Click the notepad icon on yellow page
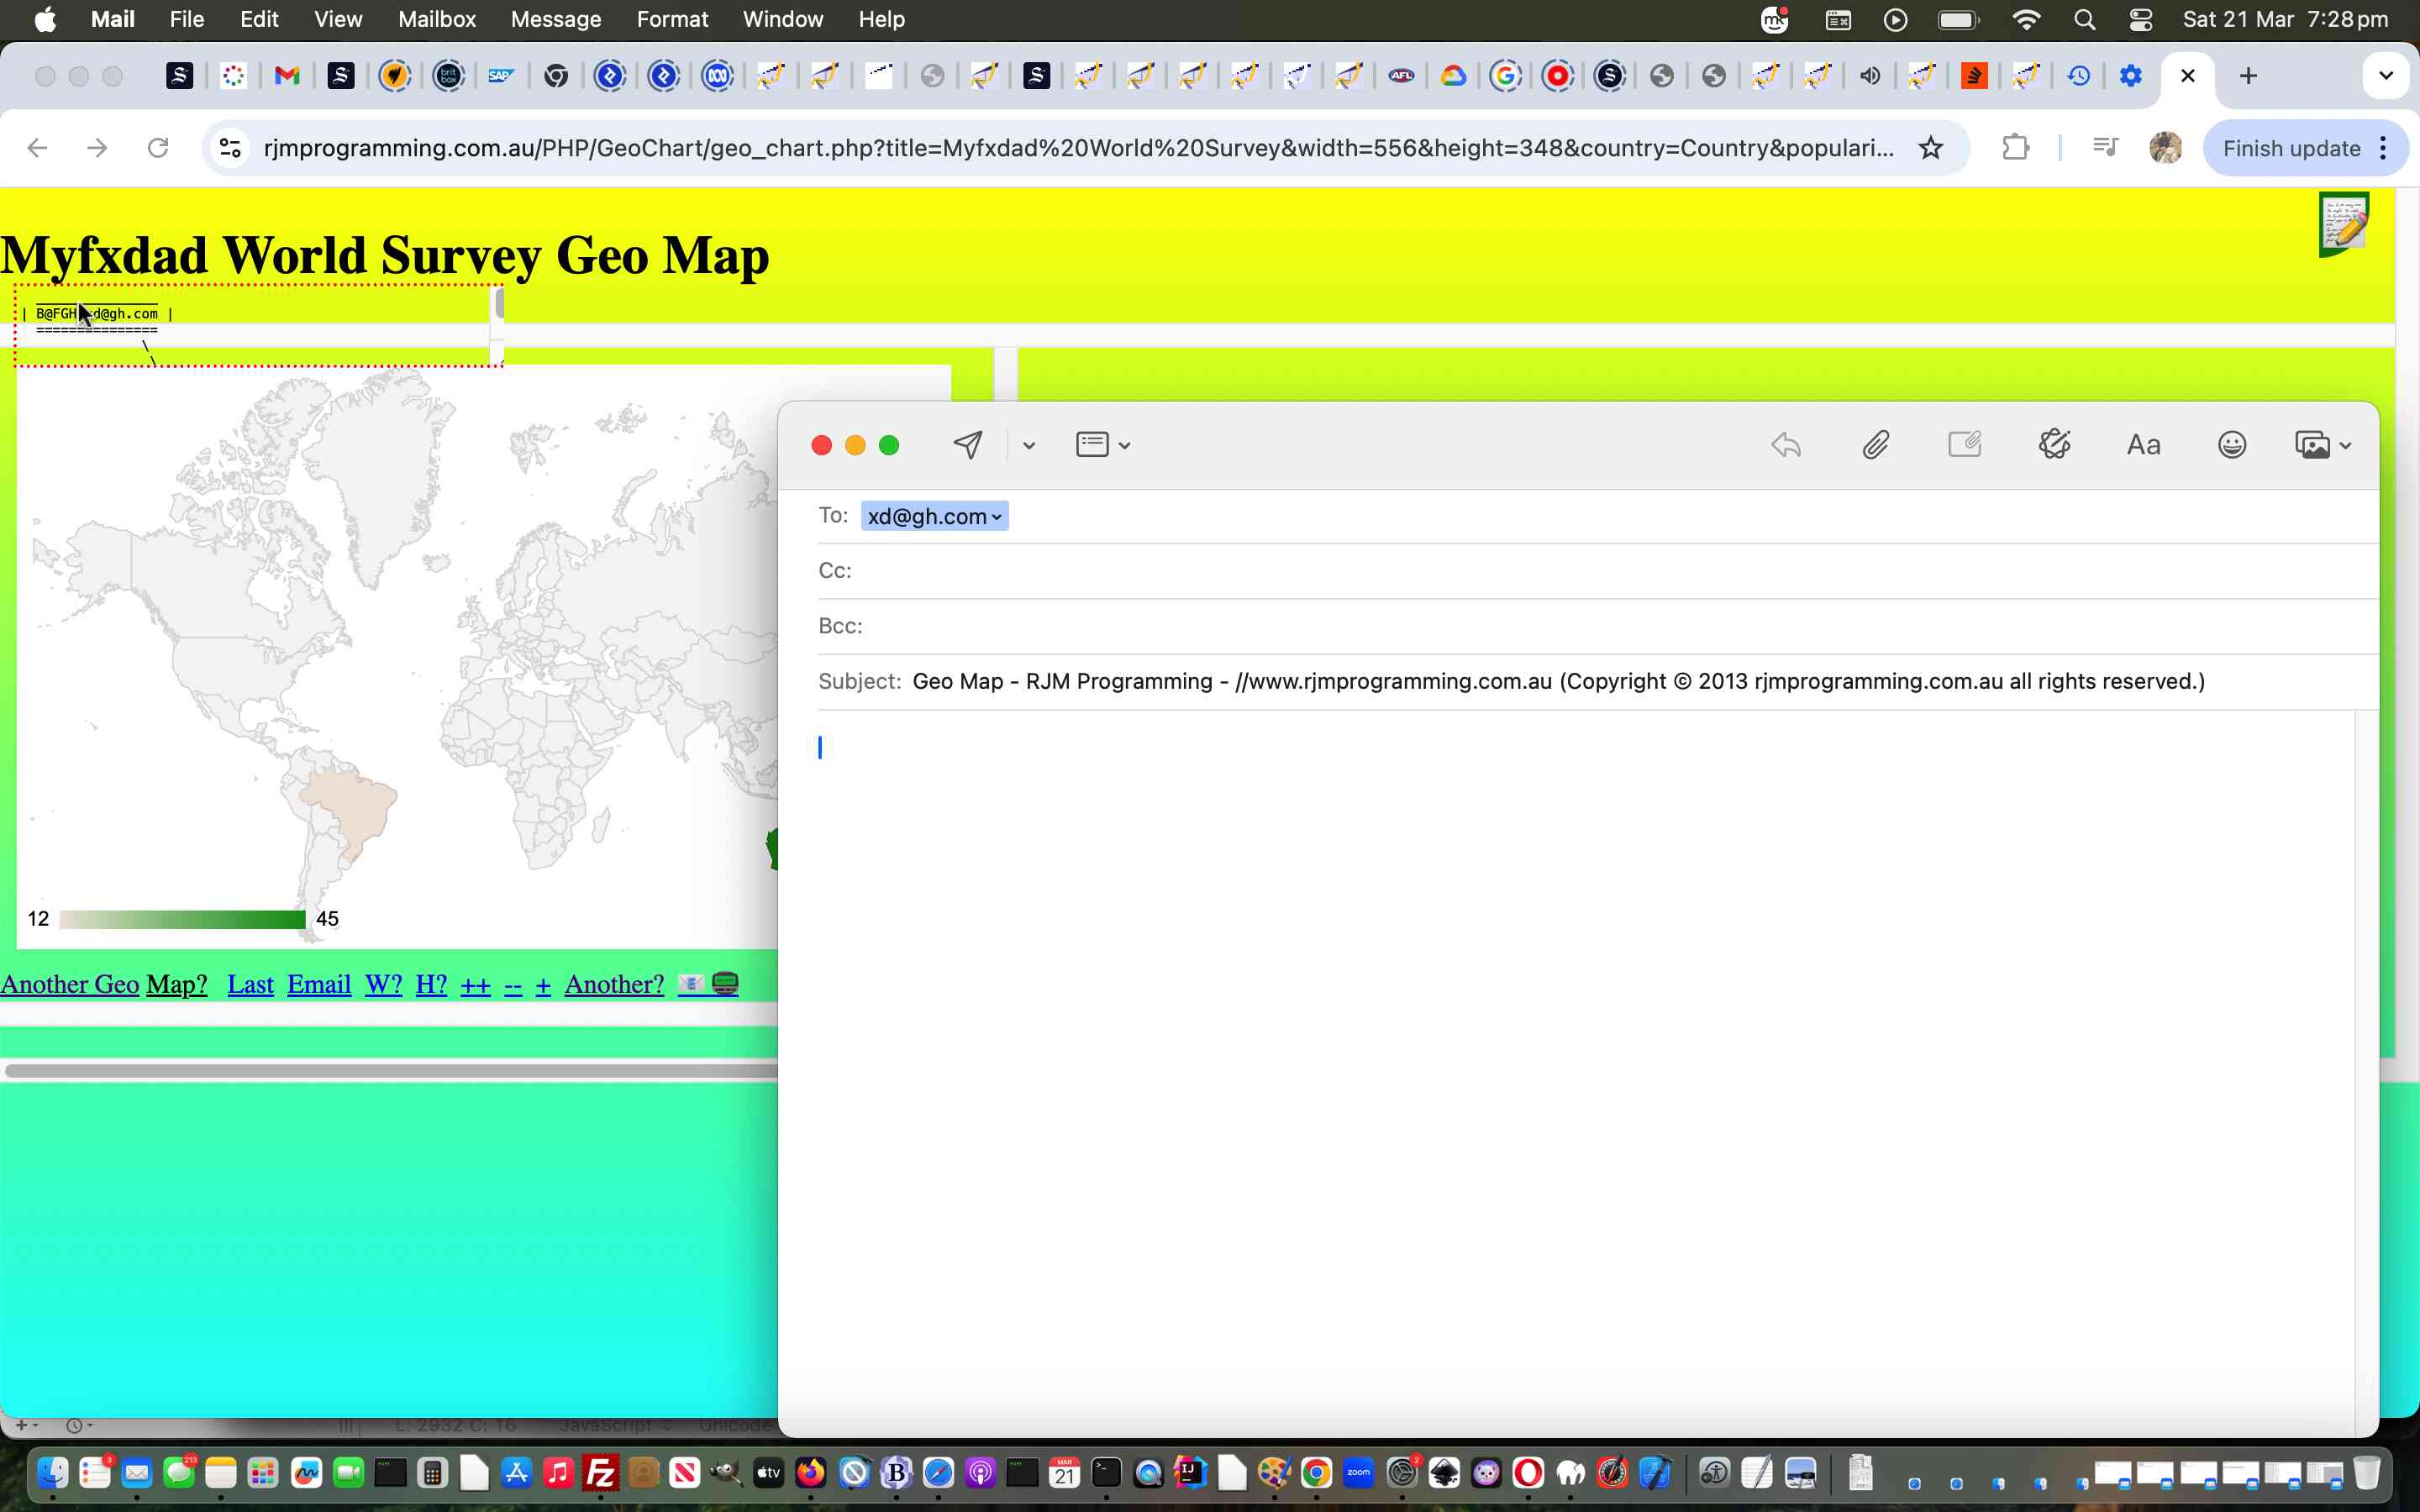 point(2343,223)
